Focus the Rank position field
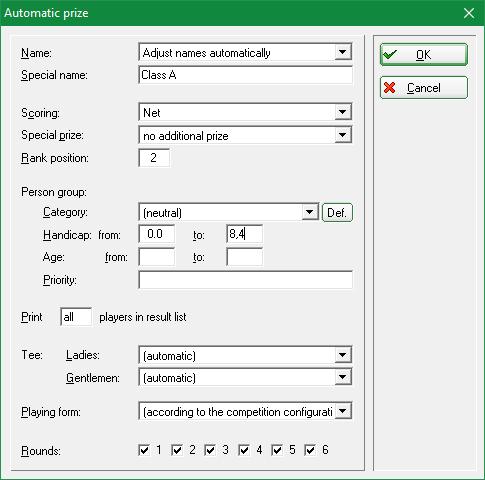The height and width of the screenshot is (480, 485). click(x=154, y=158)
